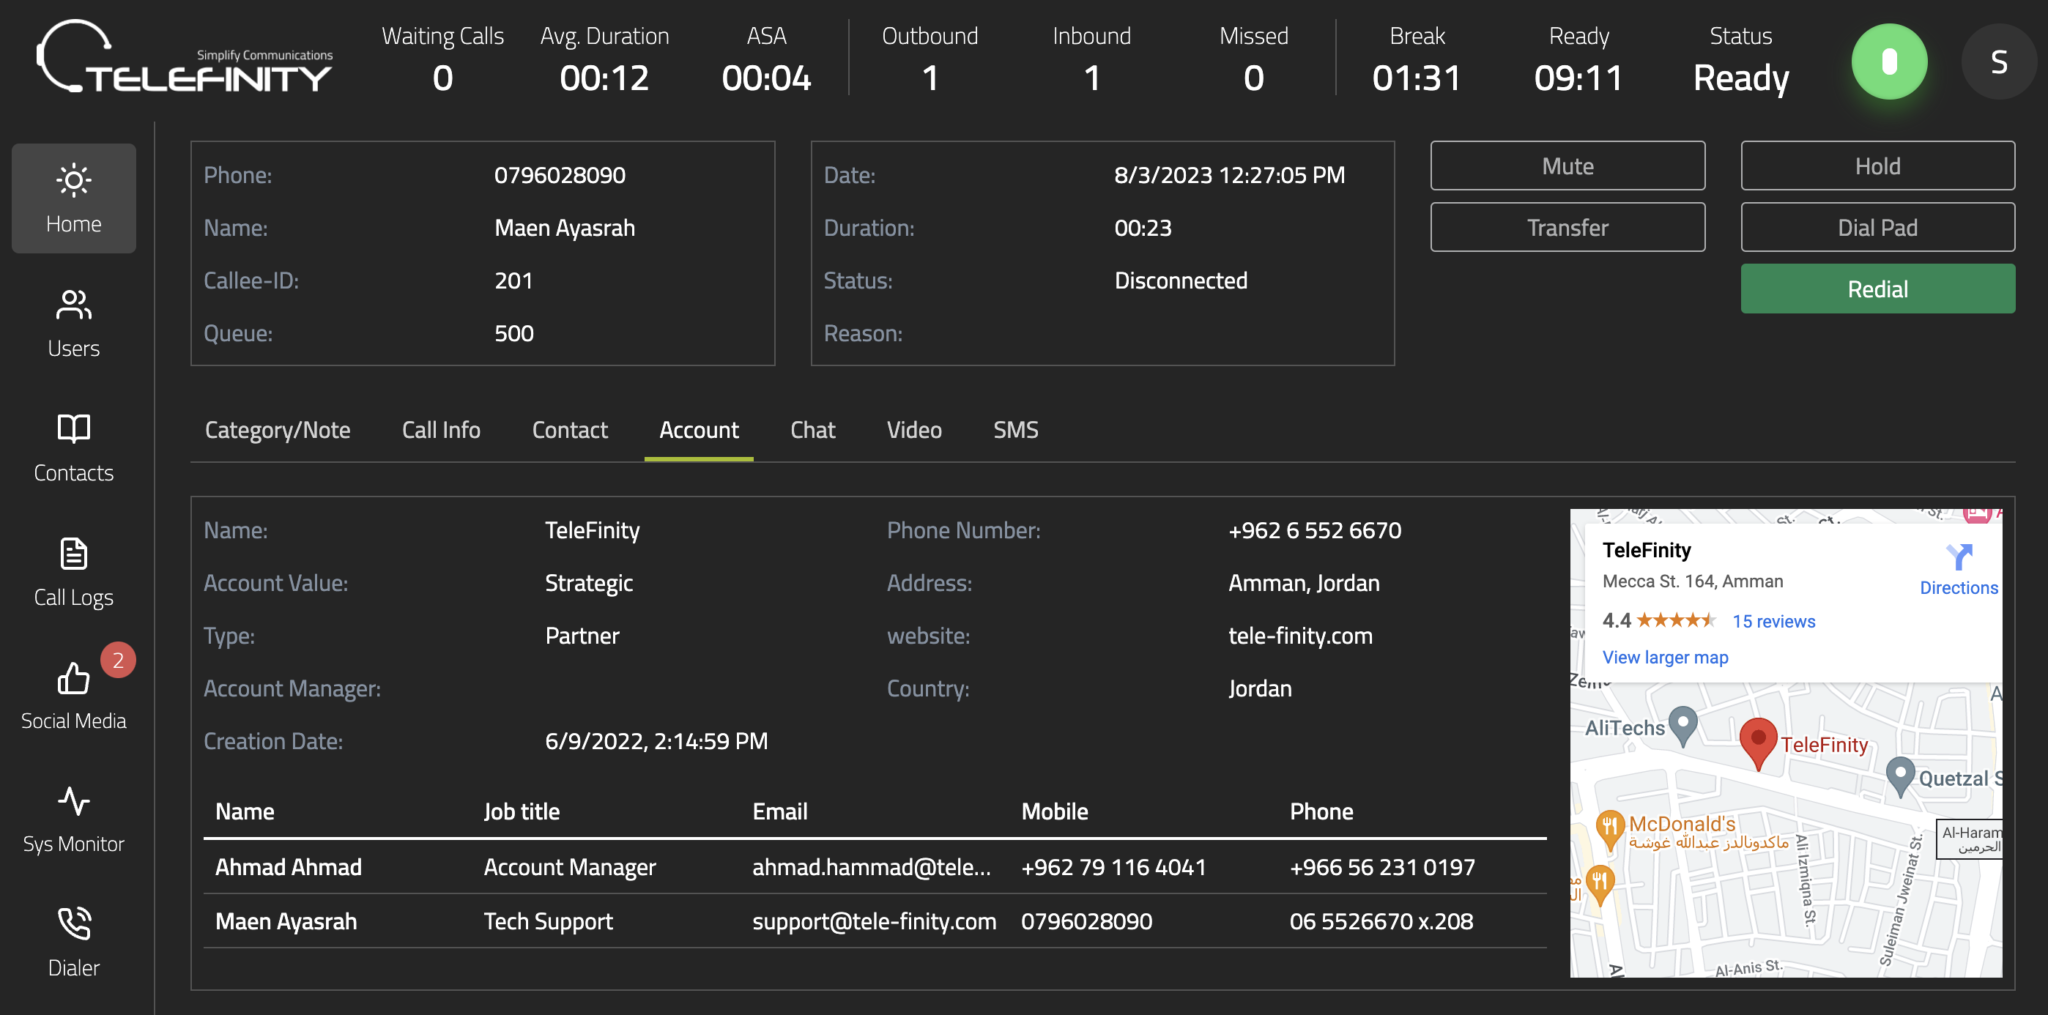This screenshot has width=2048, height=1015.
Task: Click website value tele-finity.com
Action: 1300,636
